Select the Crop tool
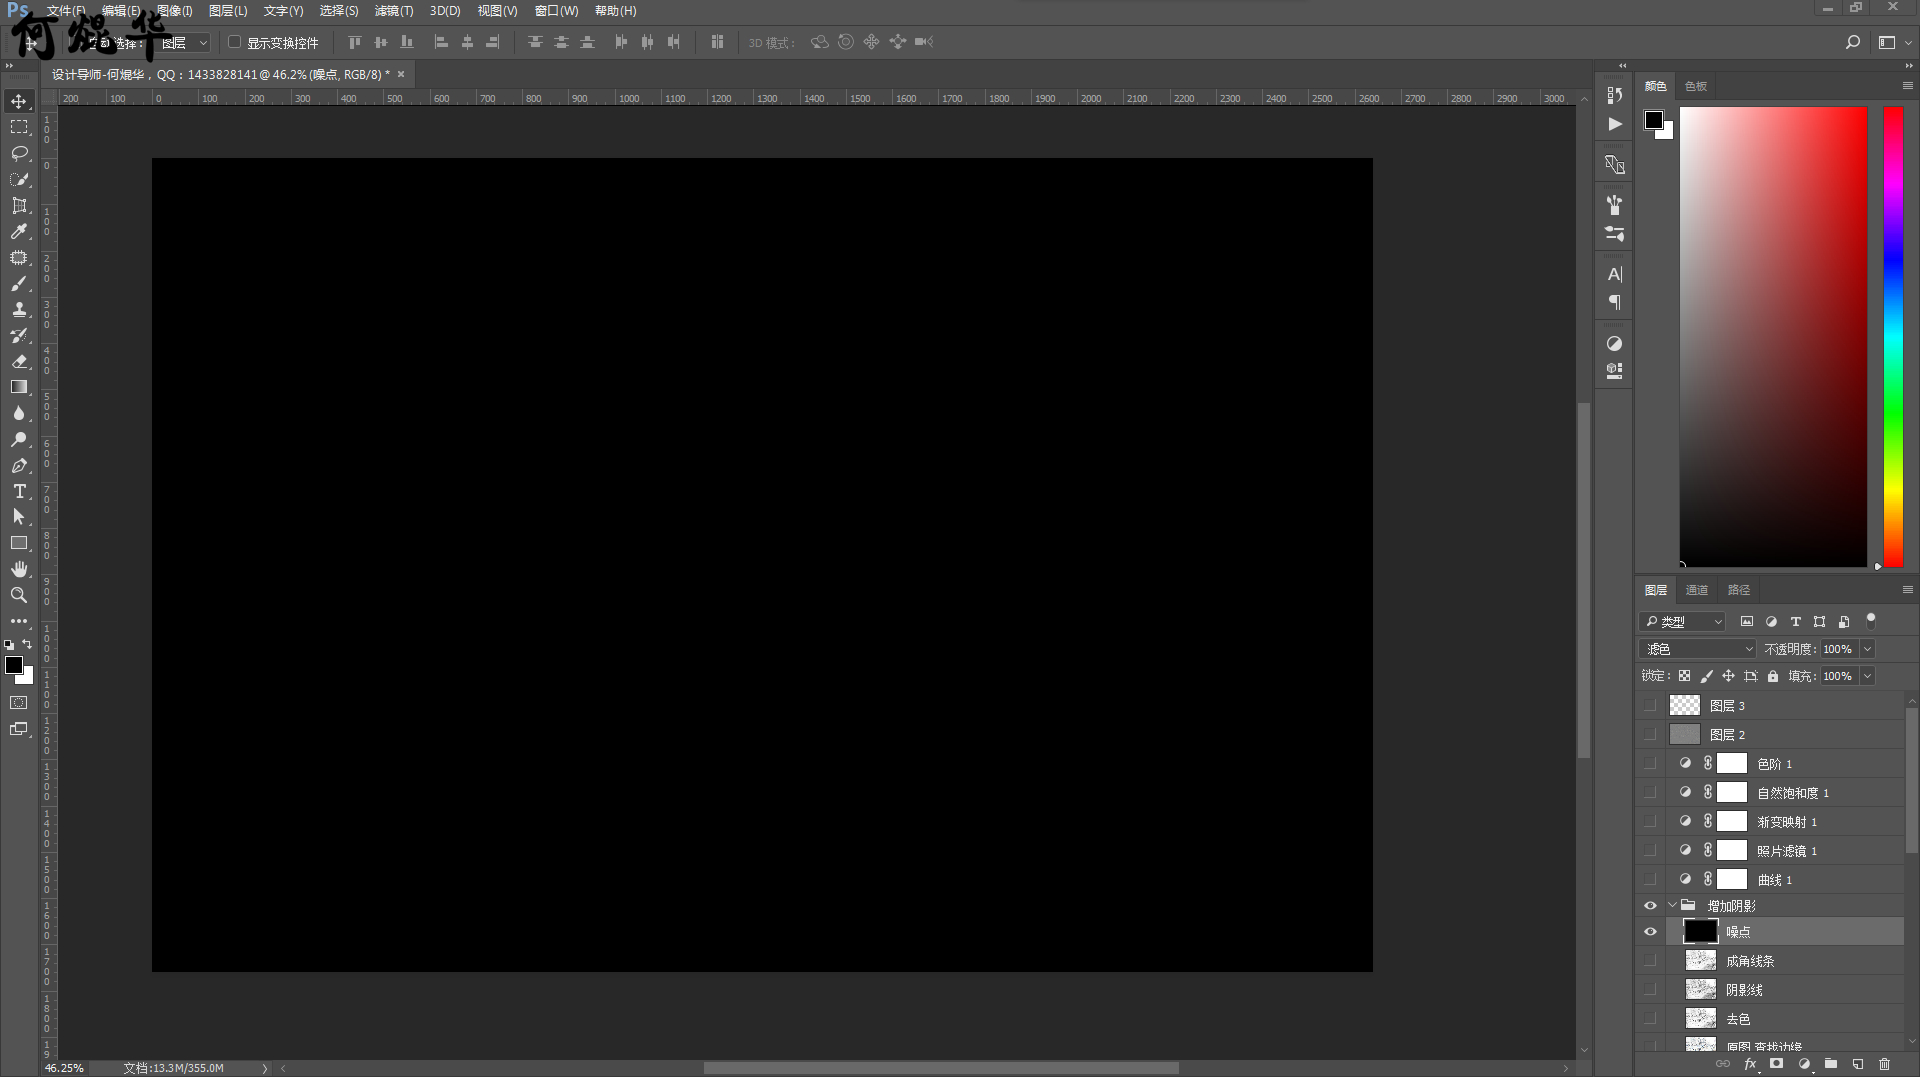Image resolution: width=1920 pixels, height=1077 pixels. point(19,205)
